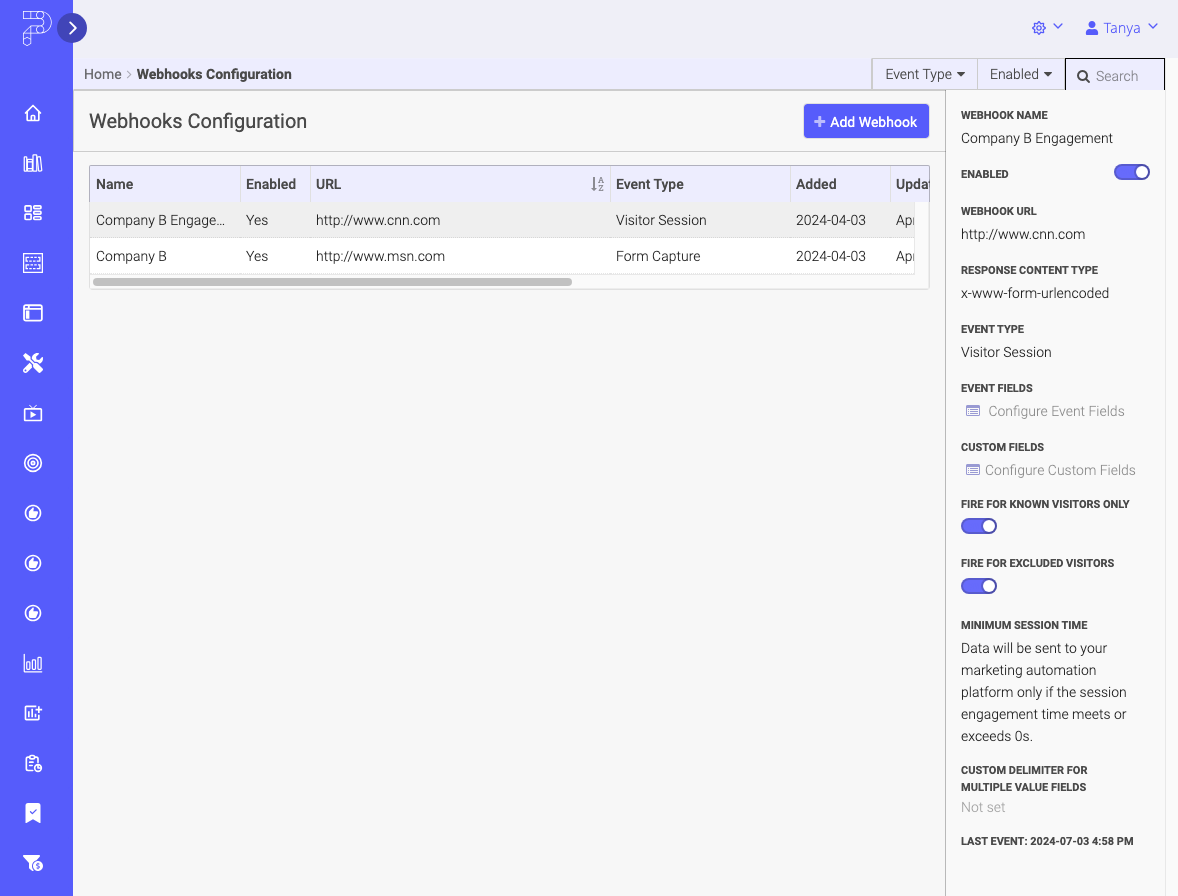Open the bookmark with checkmark icon
Image resolution: width=1178 pixels, height=896 pixels.
[x=33, y=813]
